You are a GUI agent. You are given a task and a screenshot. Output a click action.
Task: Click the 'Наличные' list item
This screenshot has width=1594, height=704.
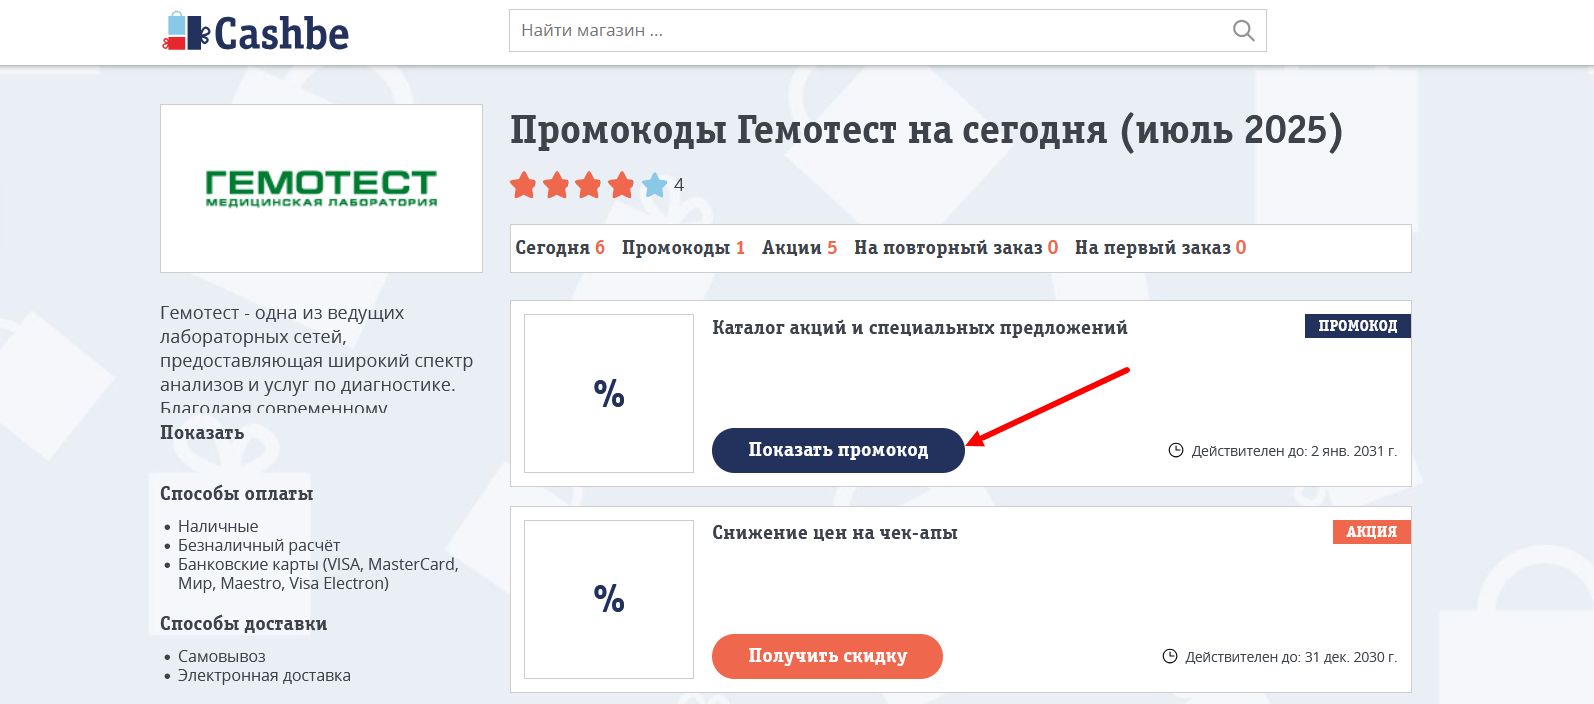pyautogui.click(x=218, y=526)
